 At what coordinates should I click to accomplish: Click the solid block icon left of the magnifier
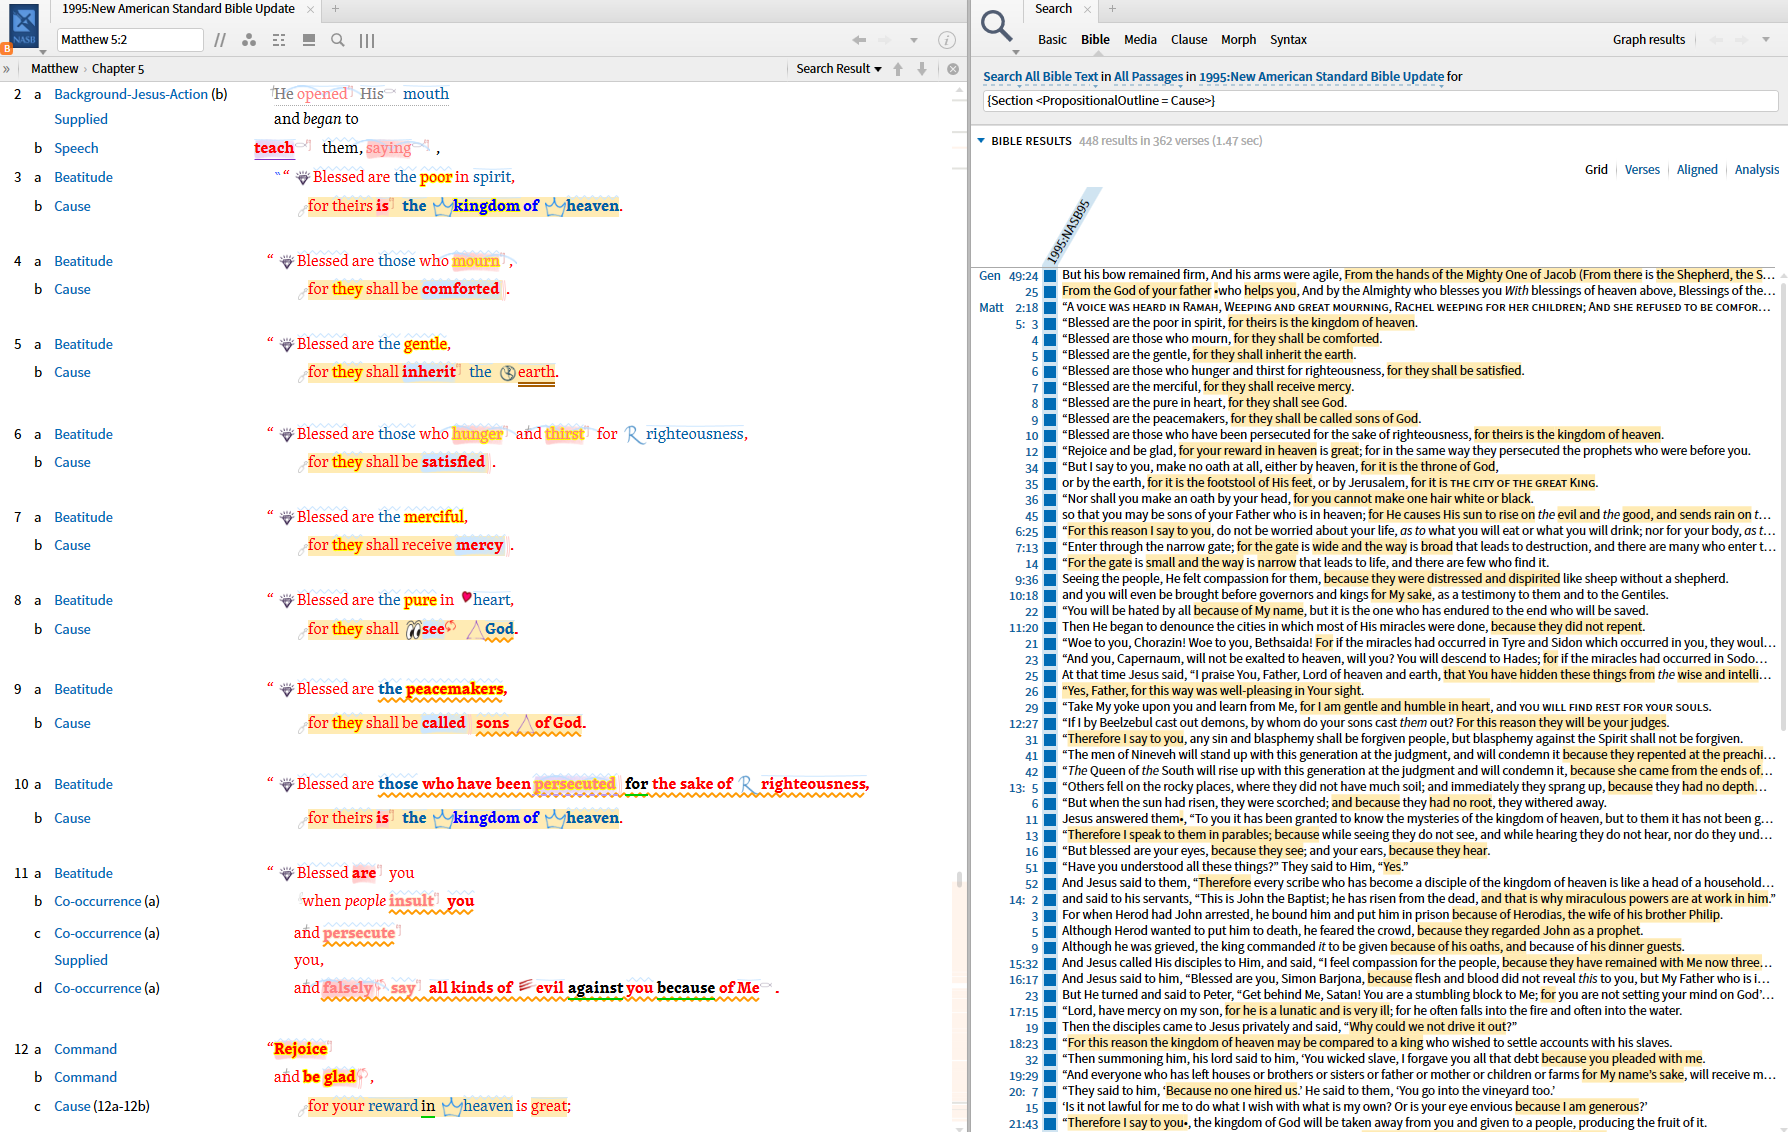(309, 40)
